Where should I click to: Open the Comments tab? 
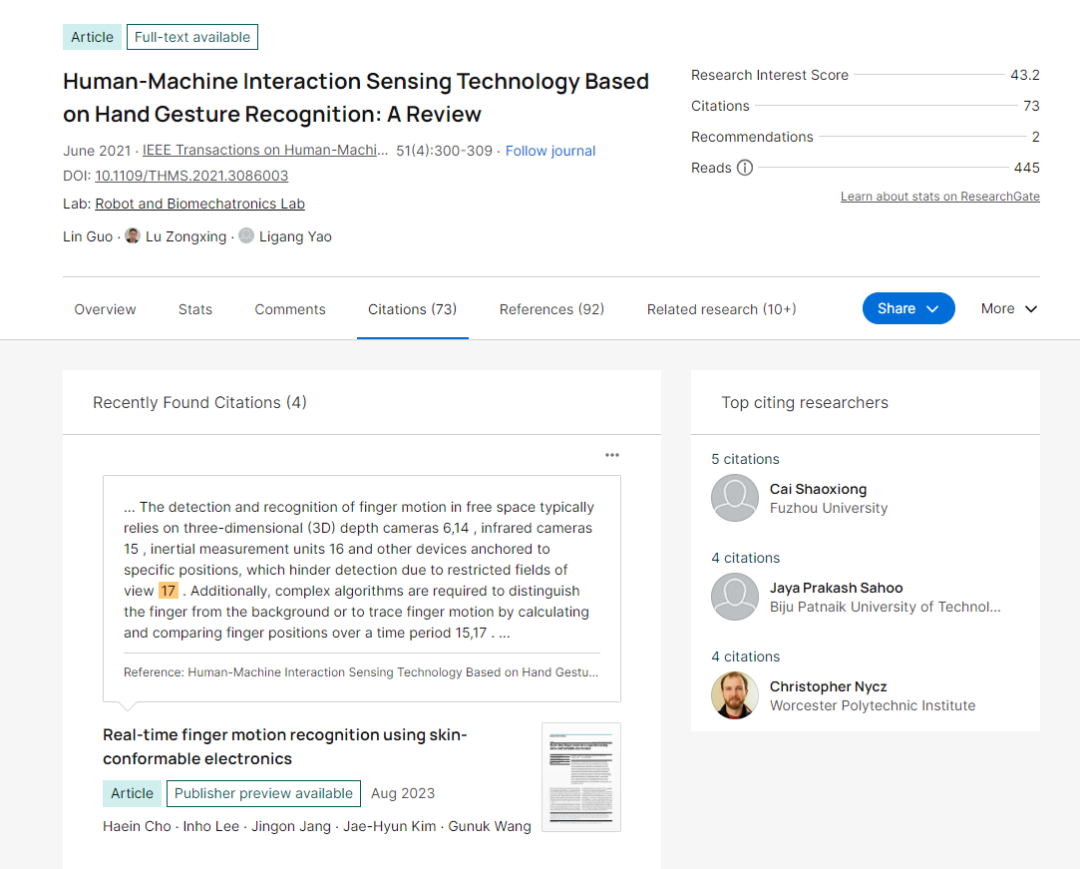290,310
